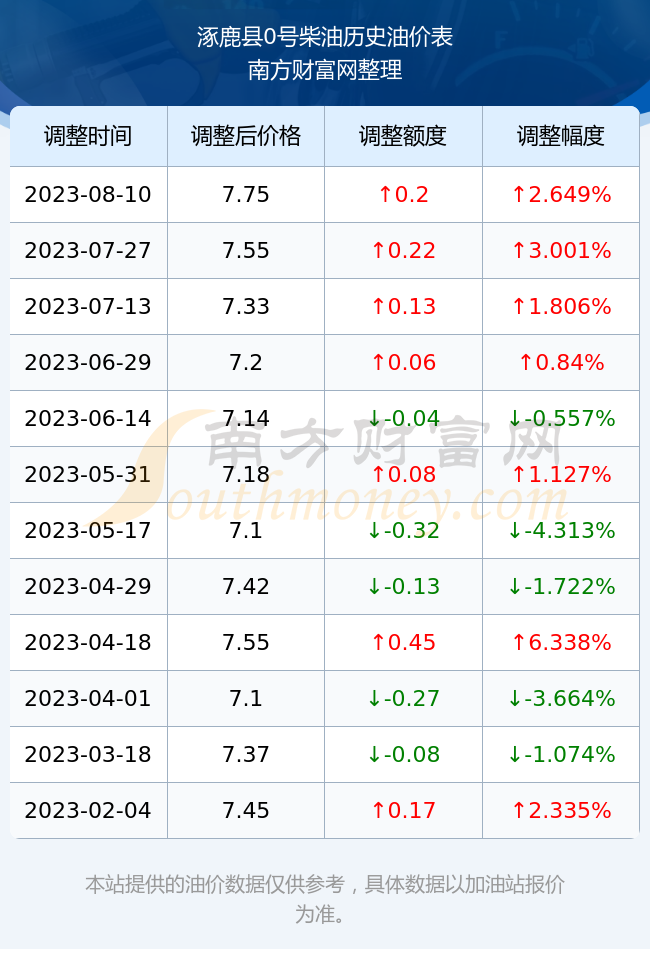Click the green ↓-1.074% percentage
650x980 pixels.
(x=561, y=754)
